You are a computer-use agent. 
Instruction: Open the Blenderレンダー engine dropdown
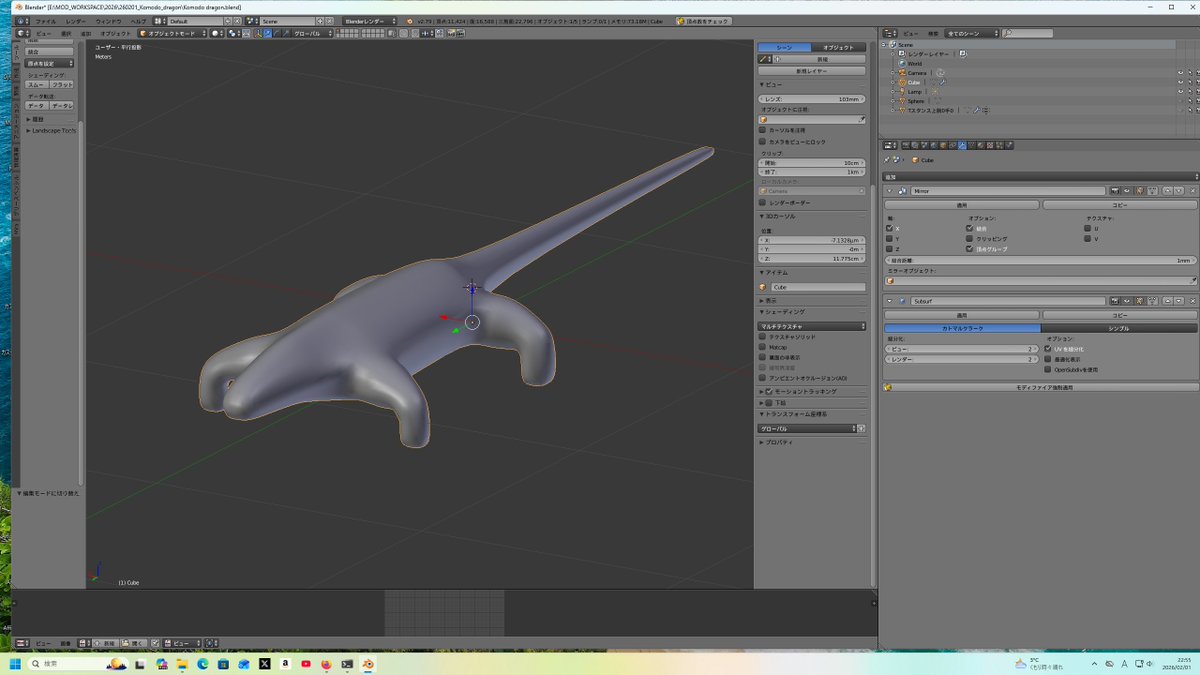(368, 21)
